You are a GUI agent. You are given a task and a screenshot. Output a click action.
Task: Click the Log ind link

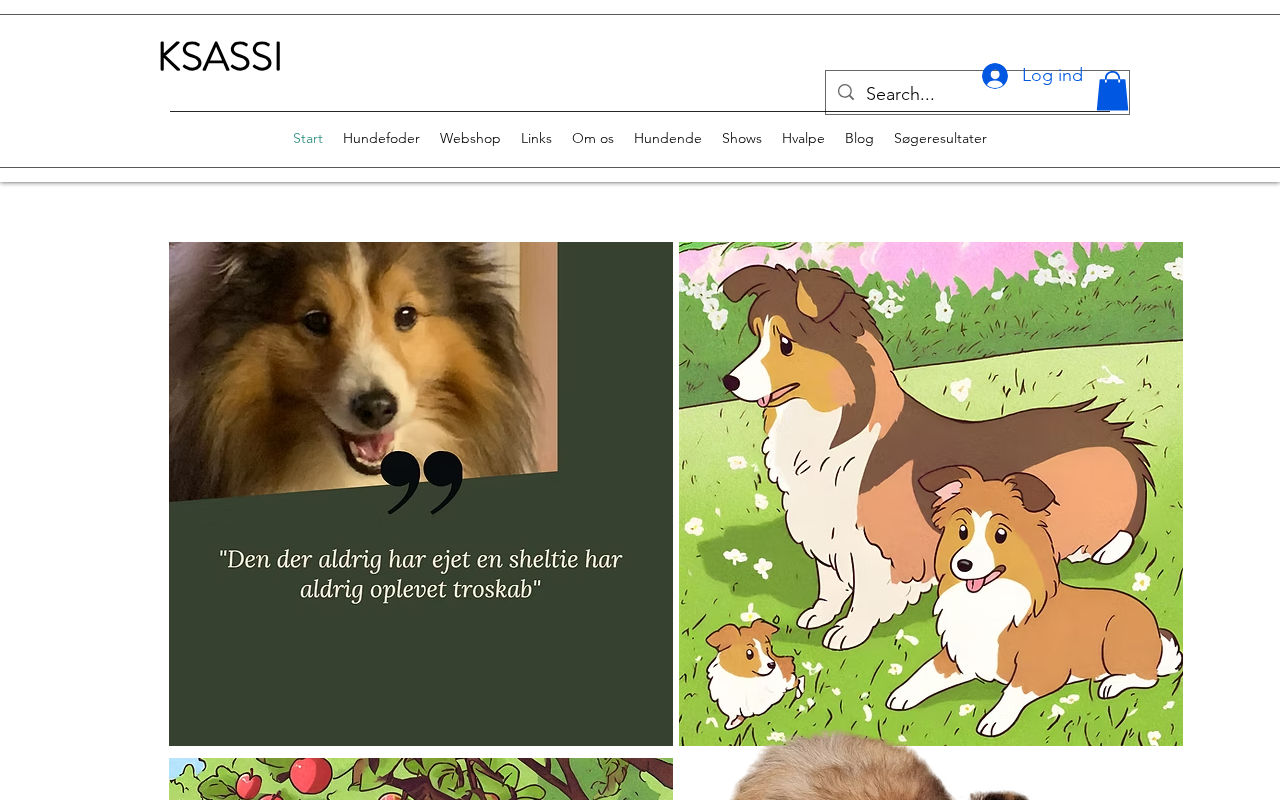click(x=1052, y=75)
